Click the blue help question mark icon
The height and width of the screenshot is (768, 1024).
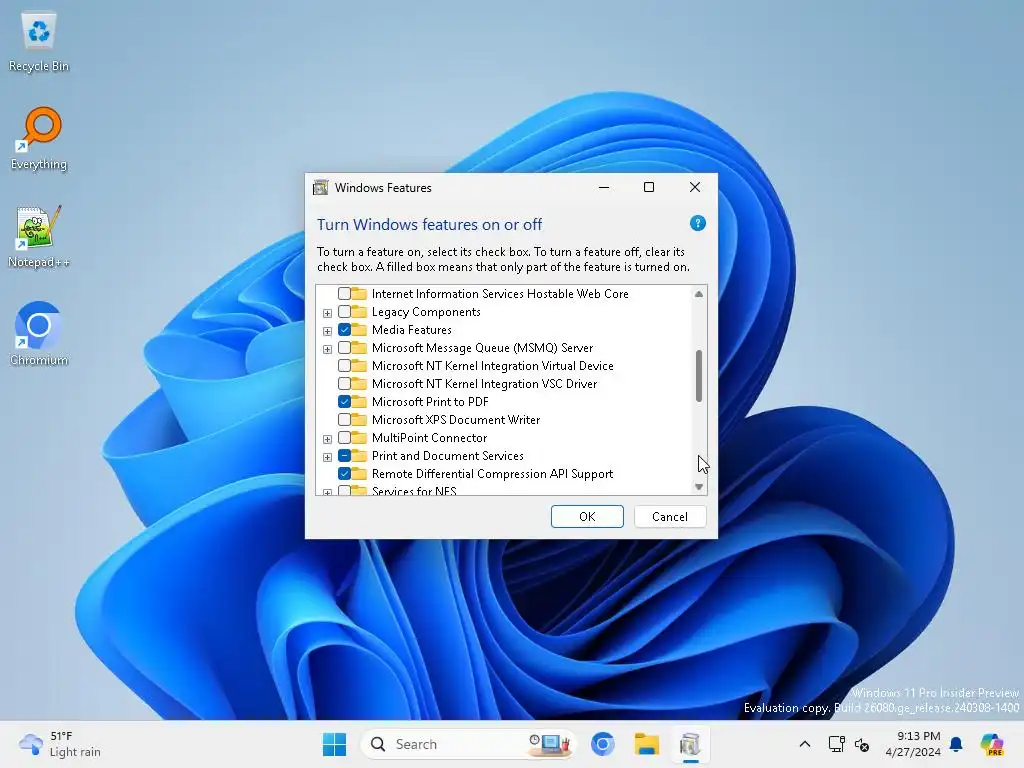(697, 223)
